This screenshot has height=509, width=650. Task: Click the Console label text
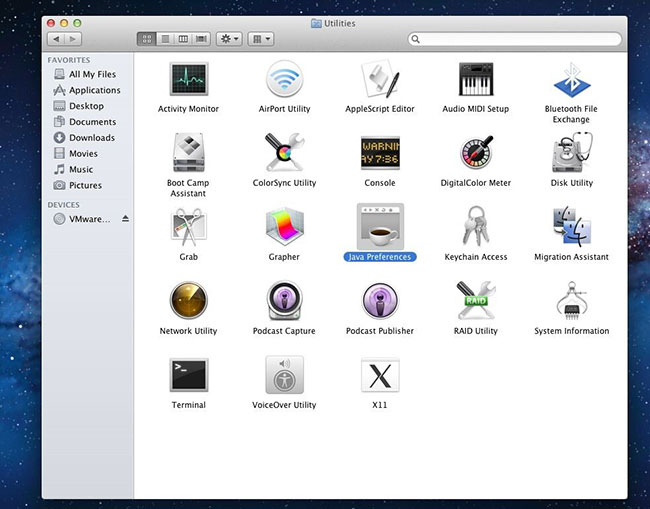pyautogui.click(x=380, y=183)
